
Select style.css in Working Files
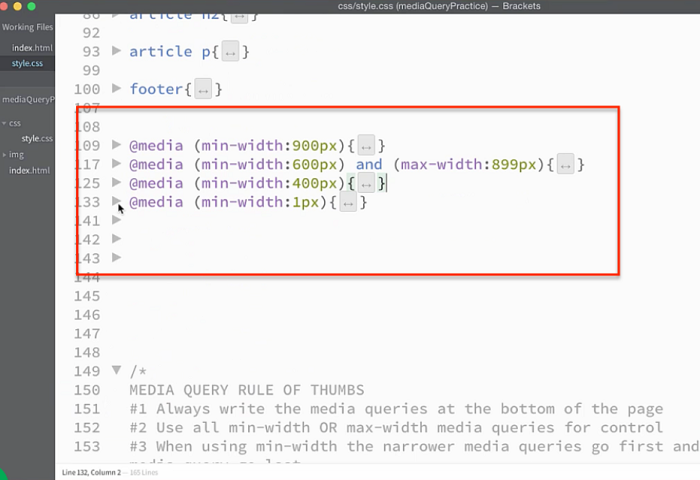[28, 64]
